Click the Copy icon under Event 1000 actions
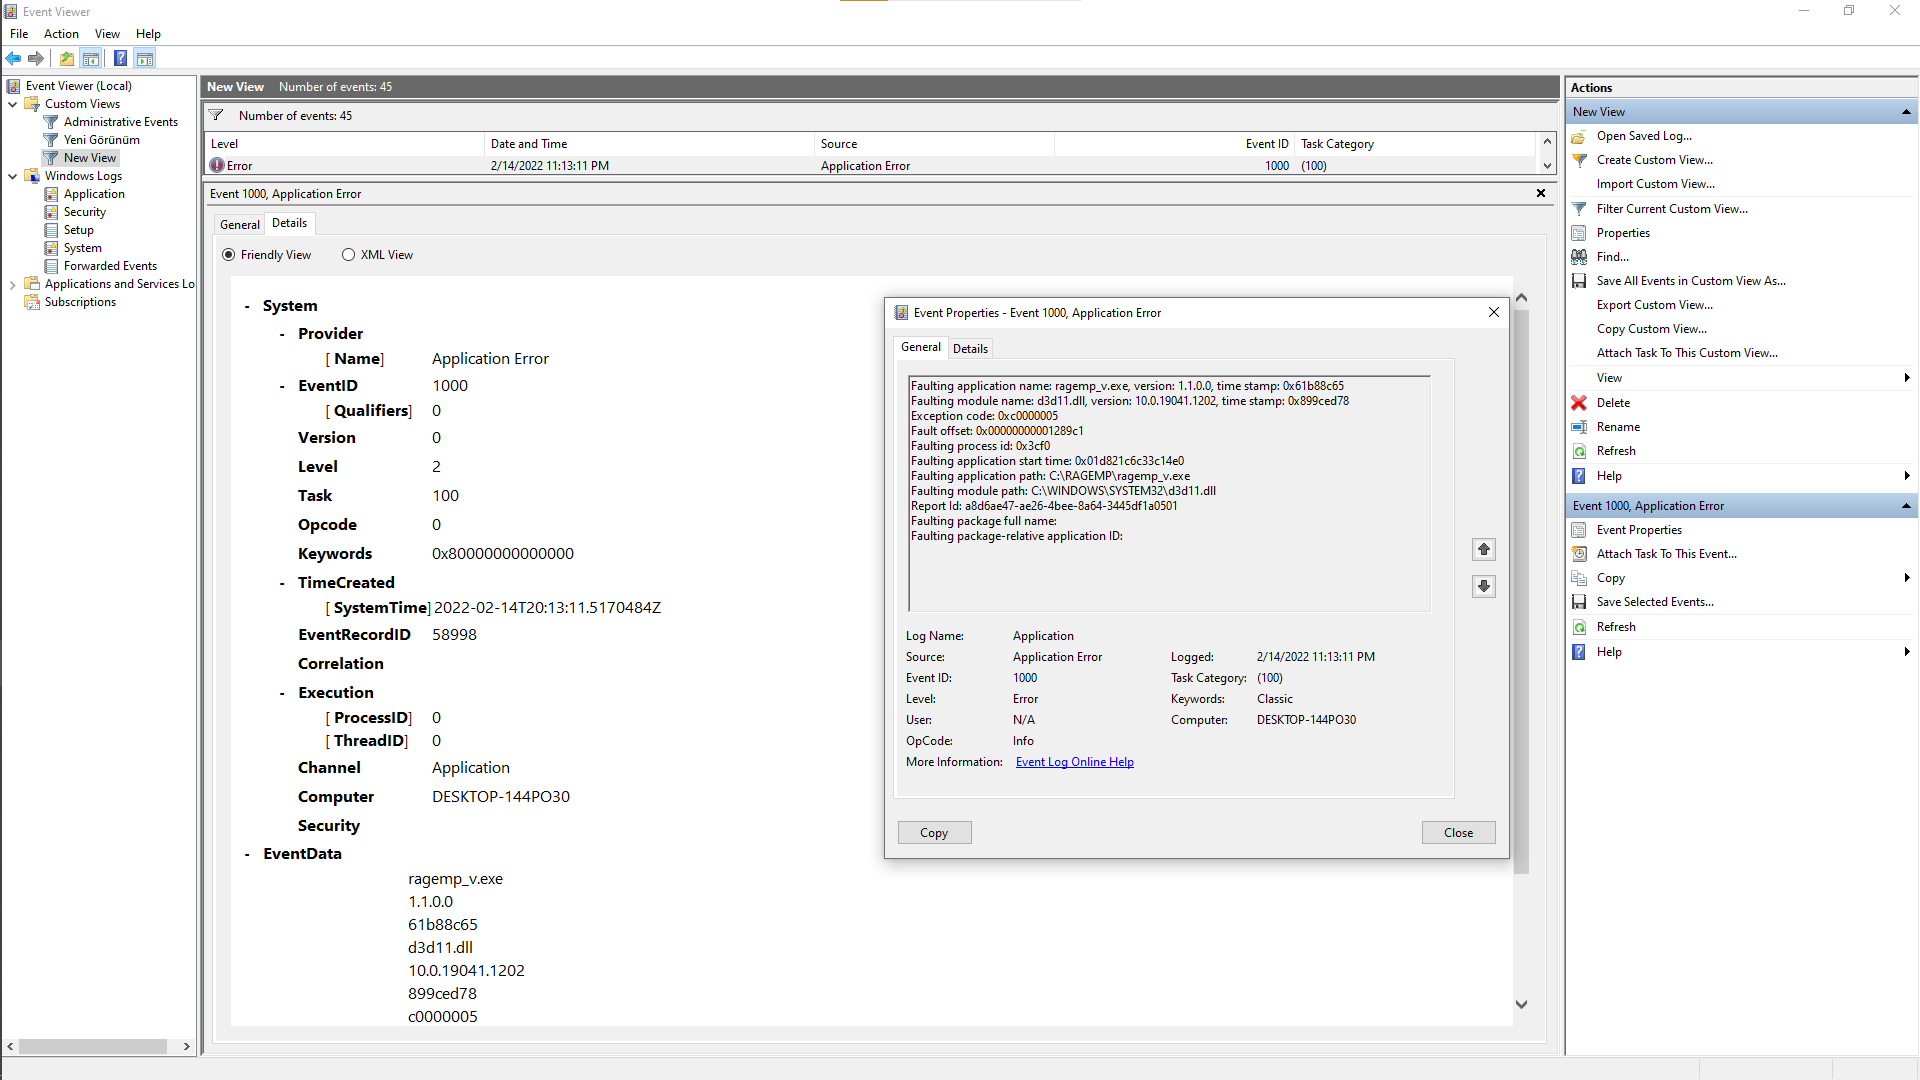Screen dimensions: 1920x1080 [x=1579, y=578]
